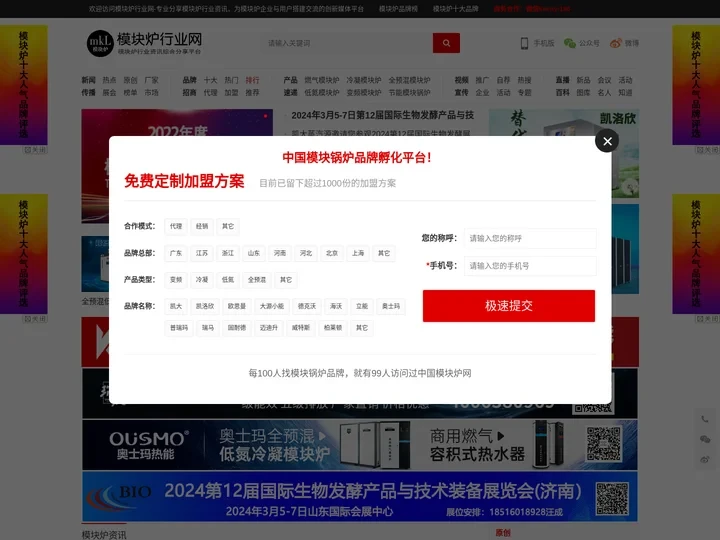Click the phone icon in right sidebar
Image resolution: width=720 pixels, height=540 pixels.
pos(704,419)
